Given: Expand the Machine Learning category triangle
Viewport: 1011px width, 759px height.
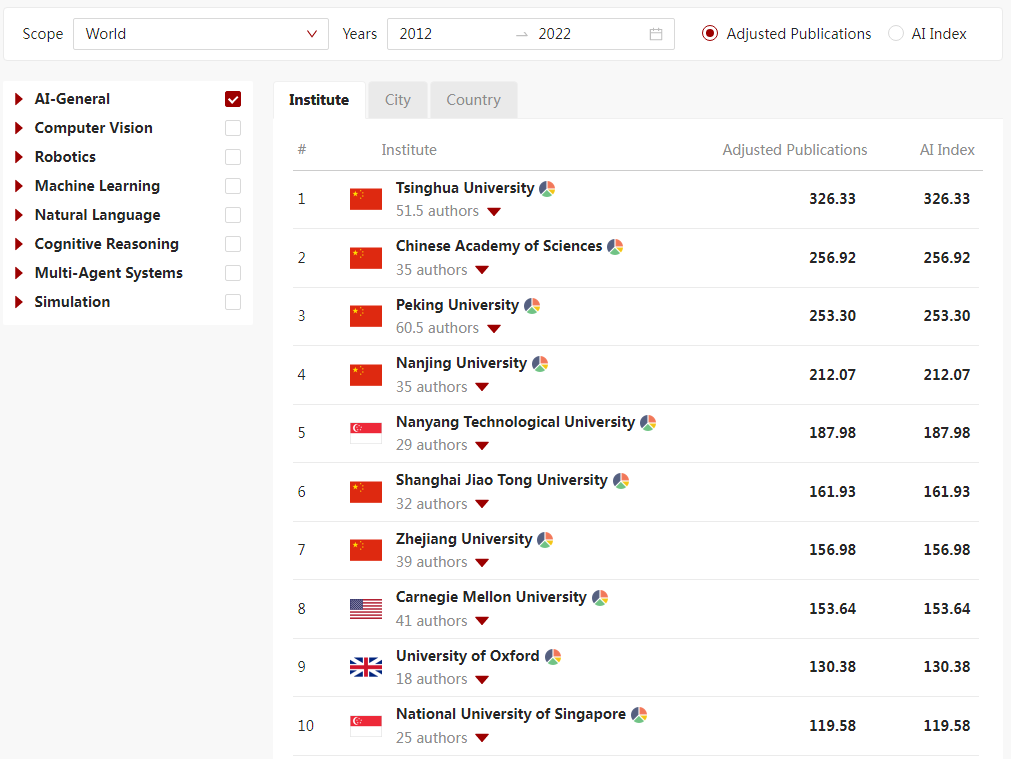Looking at the screenshot, I should tap(19, 186).
